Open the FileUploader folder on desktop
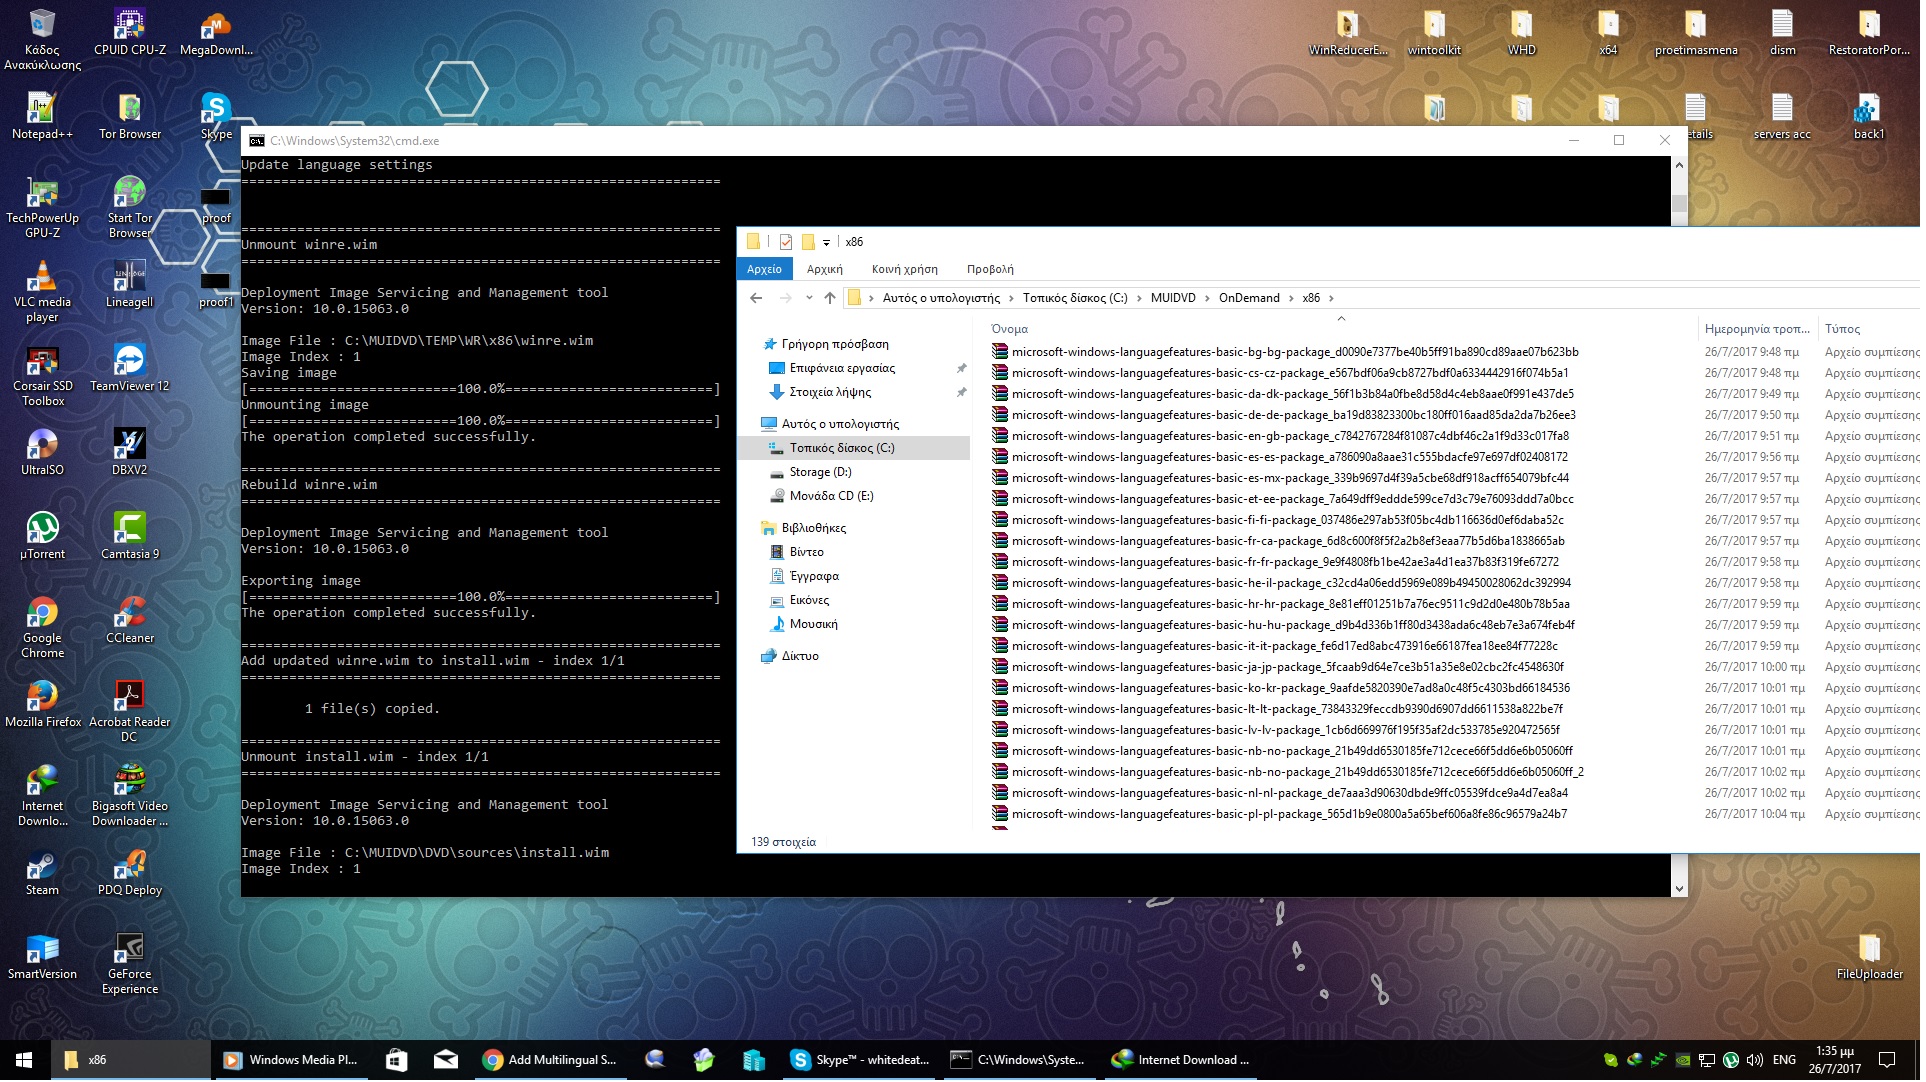Image resolution: width=1926 pixels, height=1082 pixels. point(1875,956)
